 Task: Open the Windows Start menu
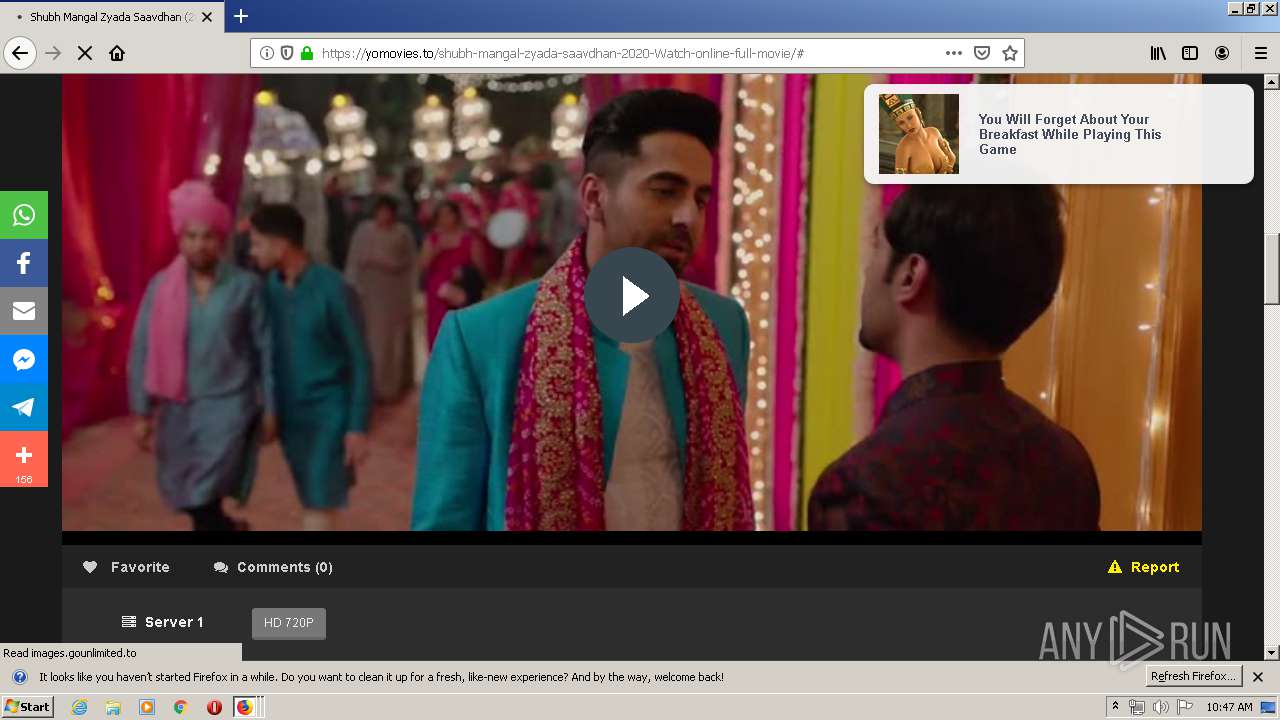tap(27, 707)
